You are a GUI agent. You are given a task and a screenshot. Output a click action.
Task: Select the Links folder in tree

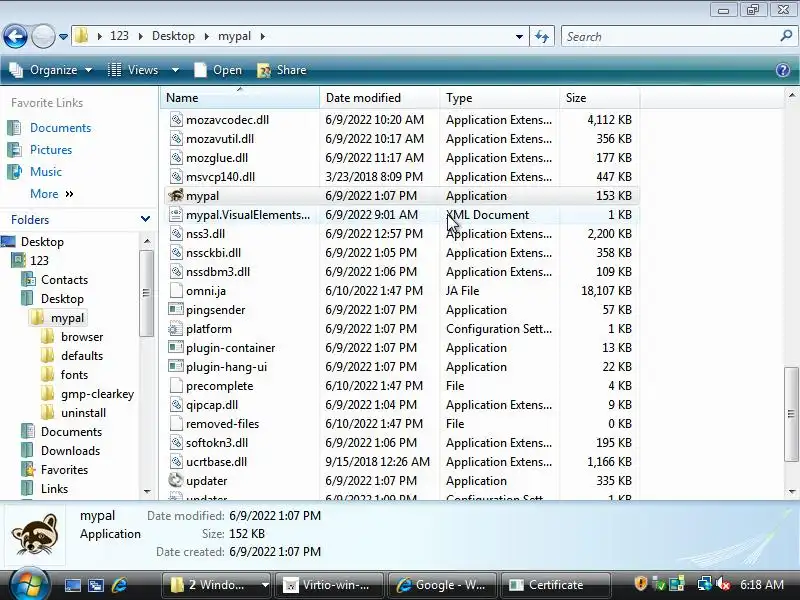[54, 489]
